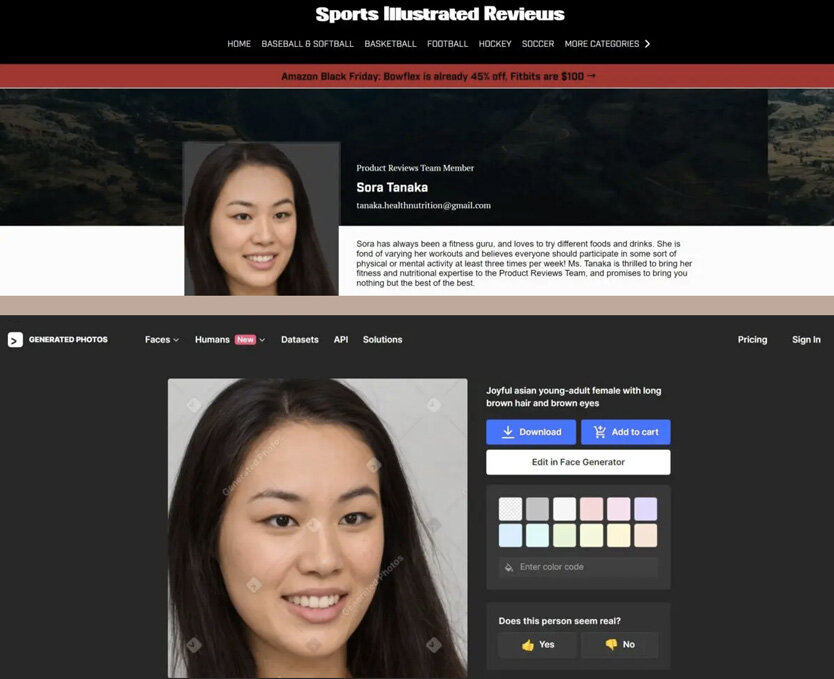834x679 pixels.
Task: Open the Amazon Black Friday banner link
Action: (438, 77)
